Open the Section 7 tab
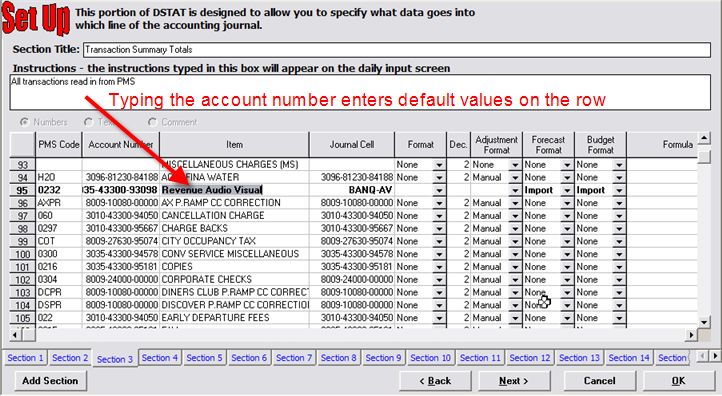 294,358
